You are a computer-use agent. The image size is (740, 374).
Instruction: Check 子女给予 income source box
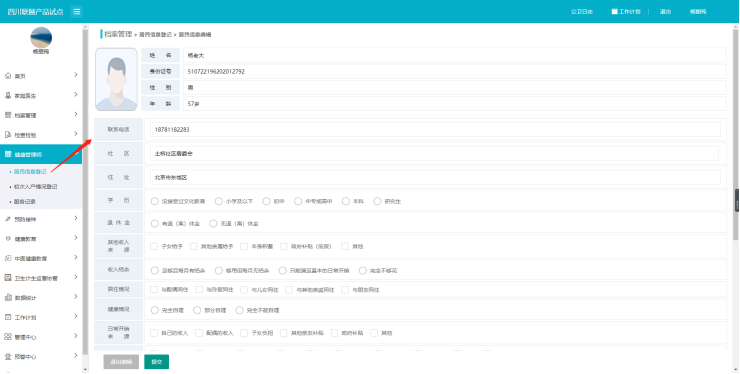154,246
